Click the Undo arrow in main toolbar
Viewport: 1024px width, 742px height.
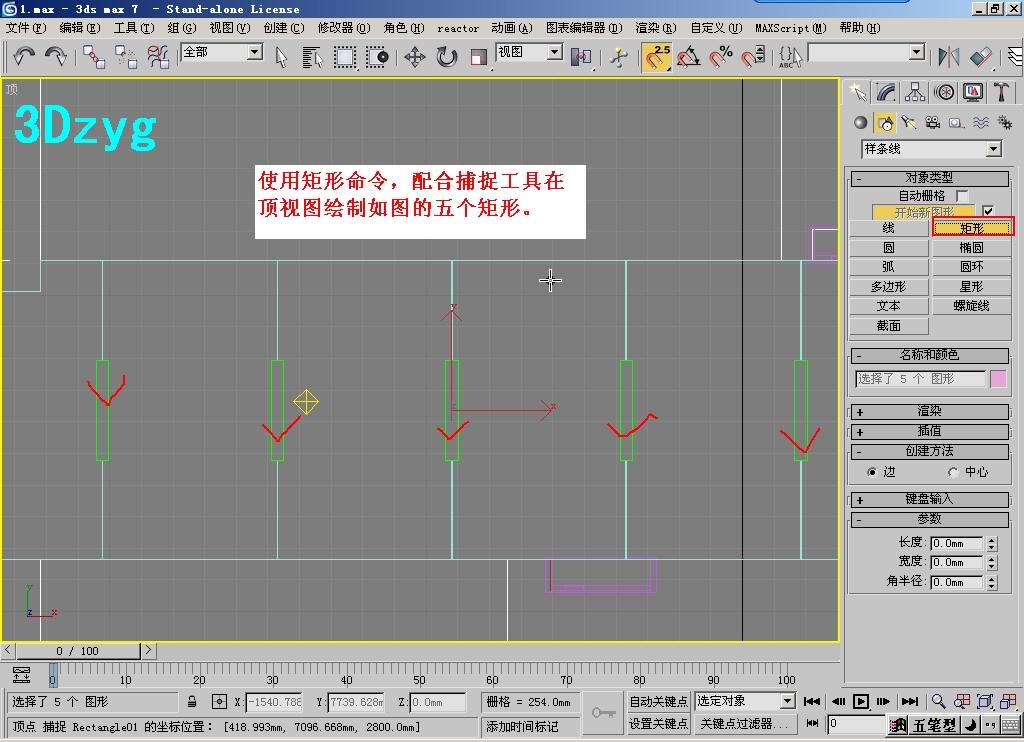[24, 57]
